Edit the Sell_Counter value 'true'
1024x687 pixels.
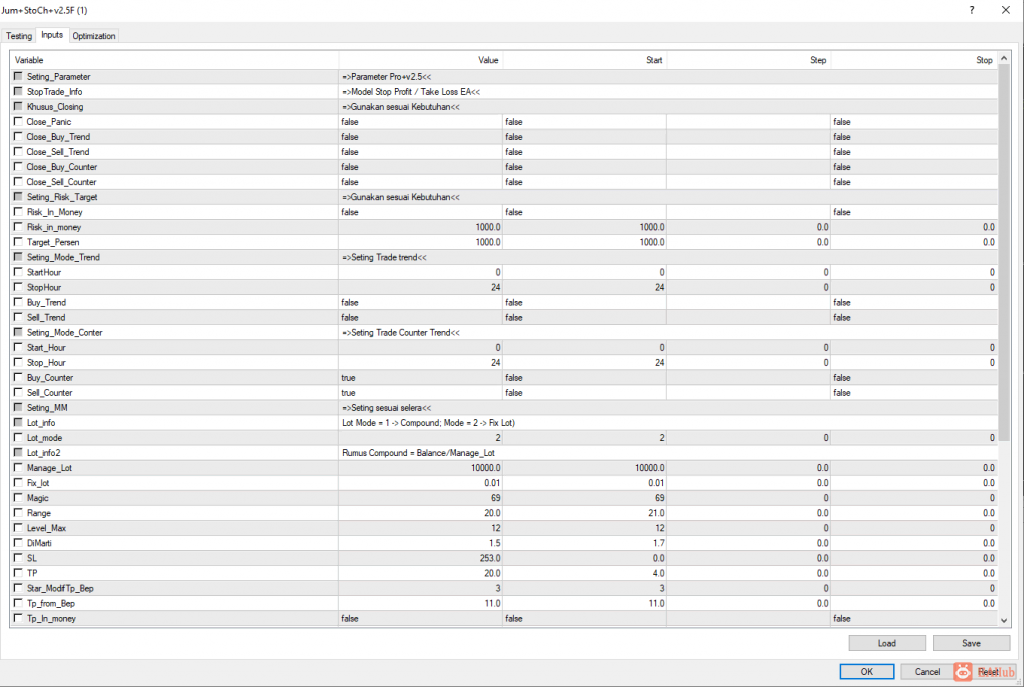point(421,392)
